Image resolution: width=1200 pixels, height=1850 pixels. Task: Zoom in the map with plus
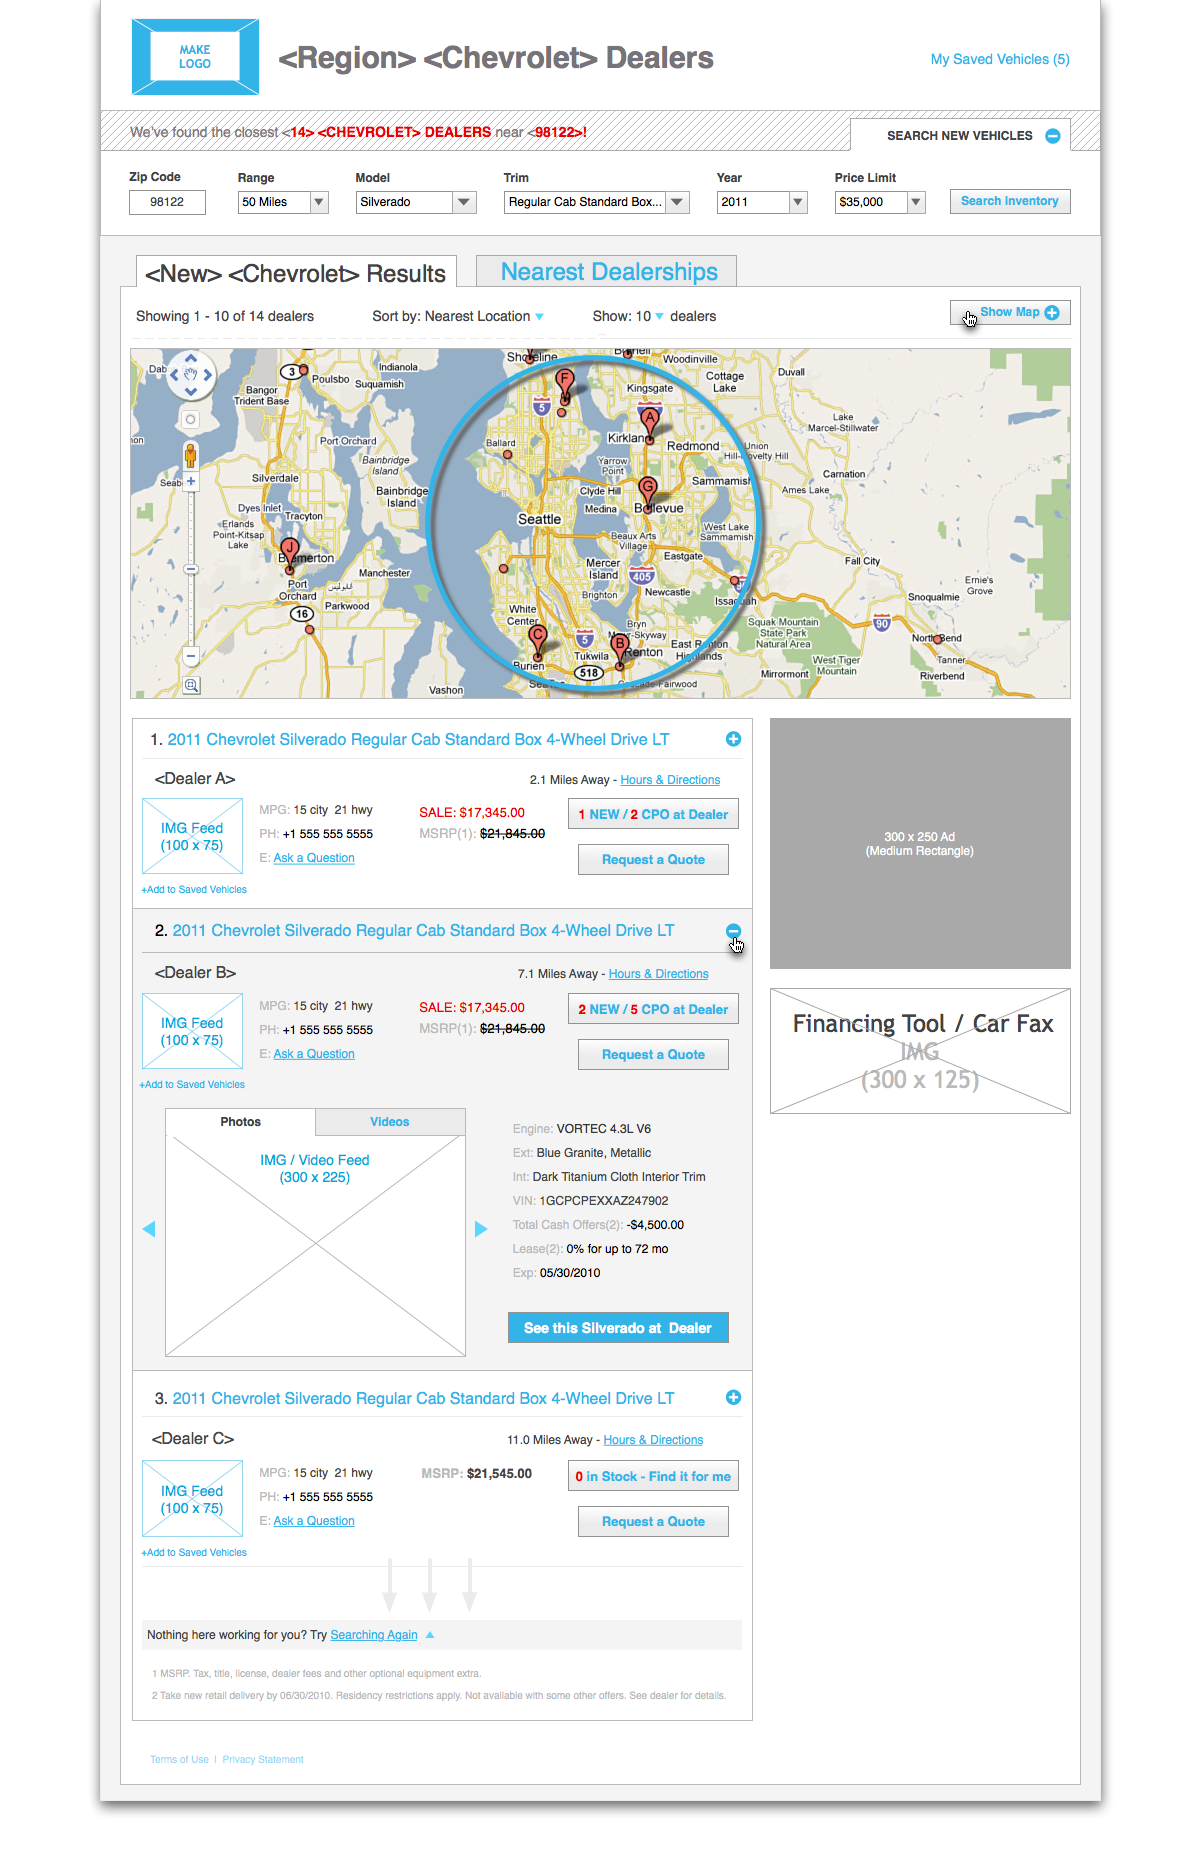[191, 481]
